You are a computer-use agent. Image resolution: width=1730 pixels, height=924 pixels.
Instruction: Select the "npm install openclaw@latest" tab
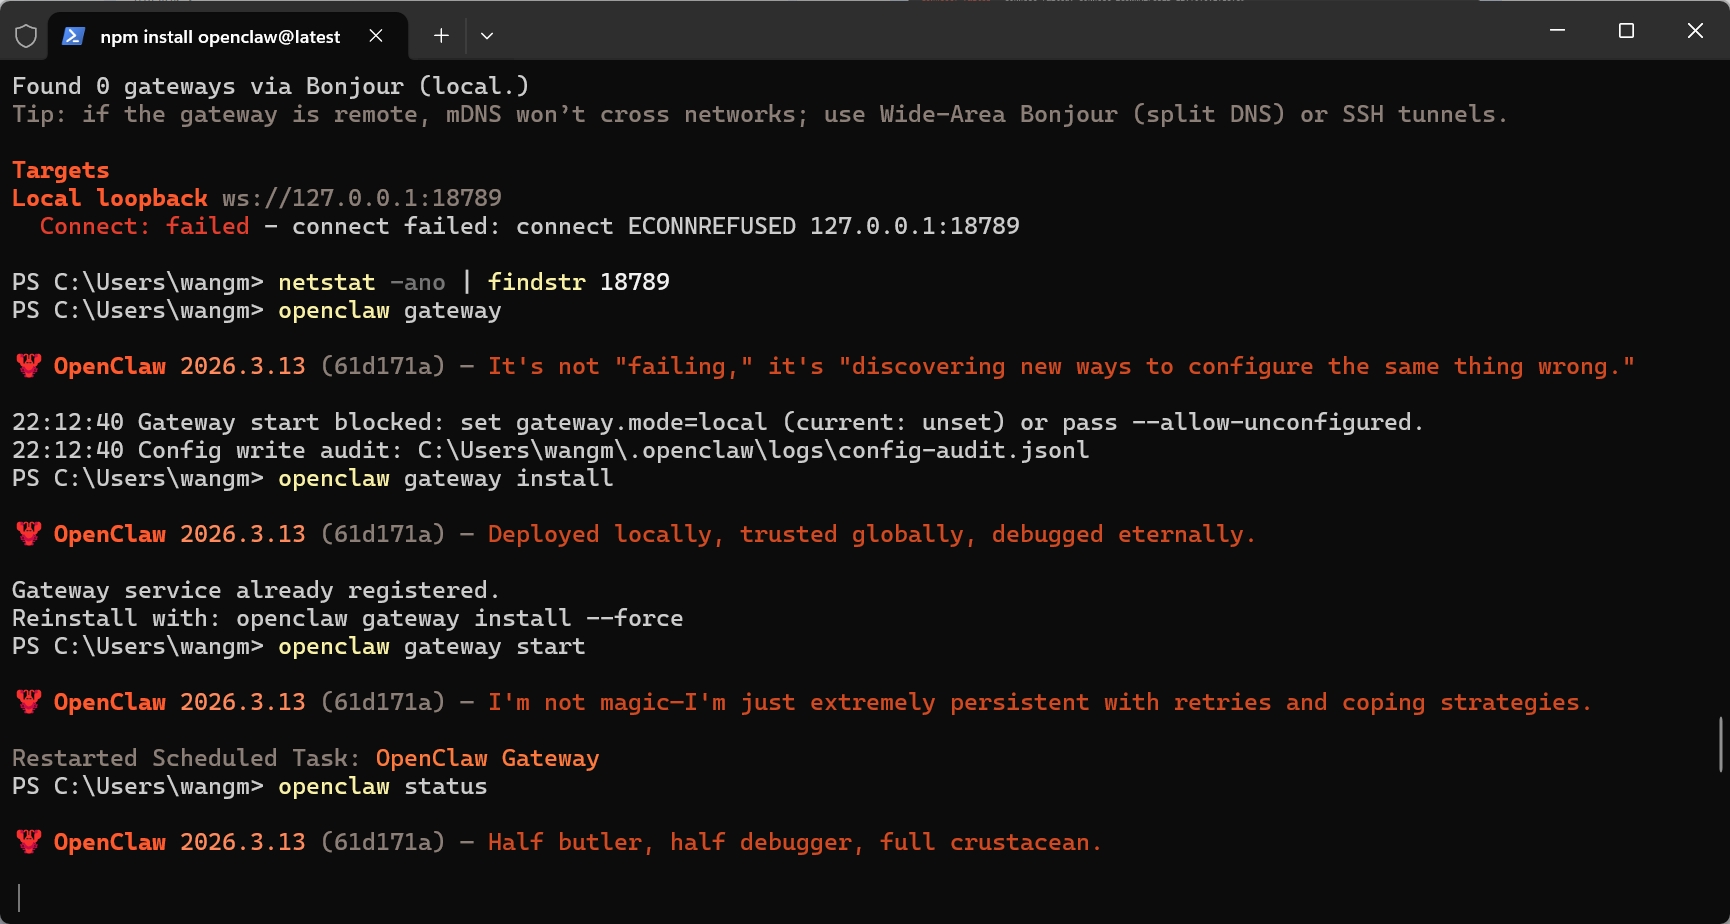coord(220,37)
